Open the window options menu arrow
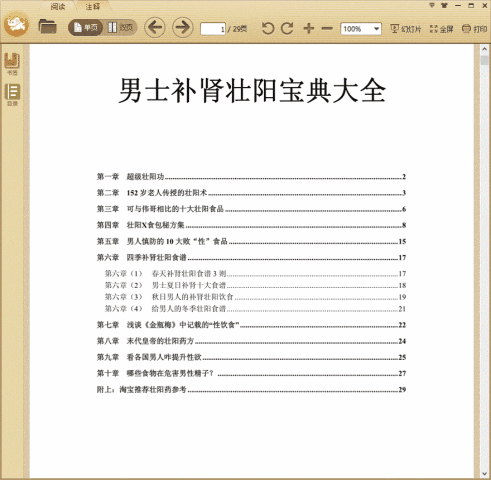The width and height of the screenshot is (491, 480). 432,5
